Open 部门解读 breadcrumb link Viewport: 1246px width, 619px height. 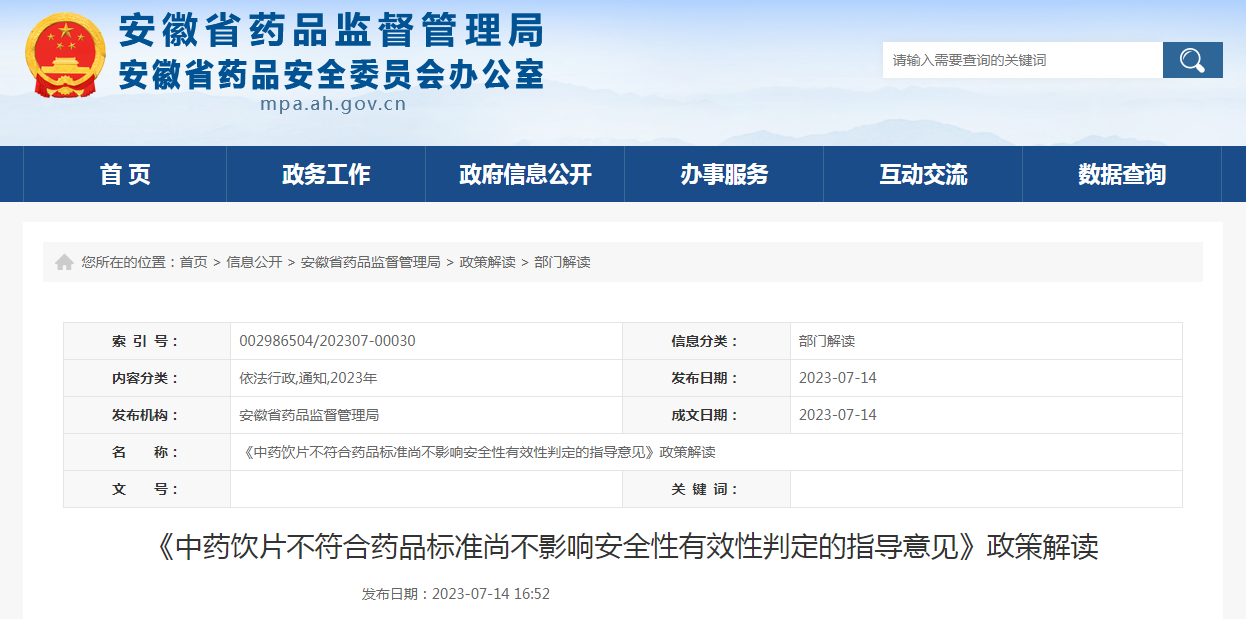pyautogui.click(x=562, y=262)
